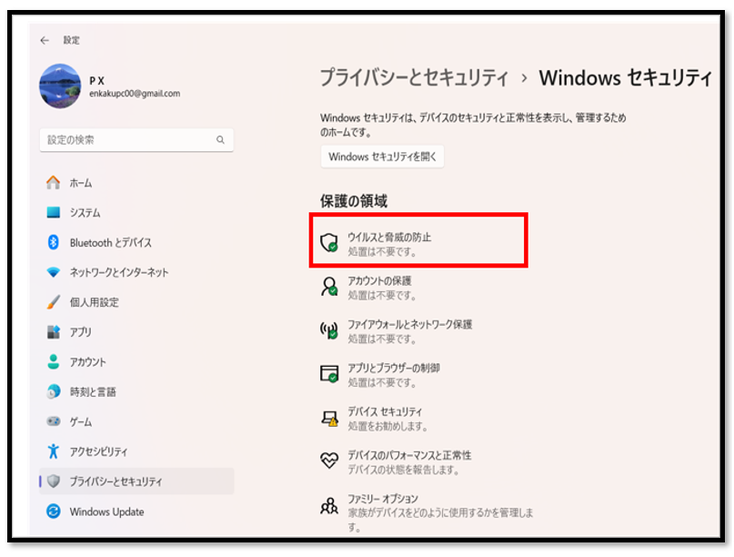Select システム in the sidebar

[136, 213]
